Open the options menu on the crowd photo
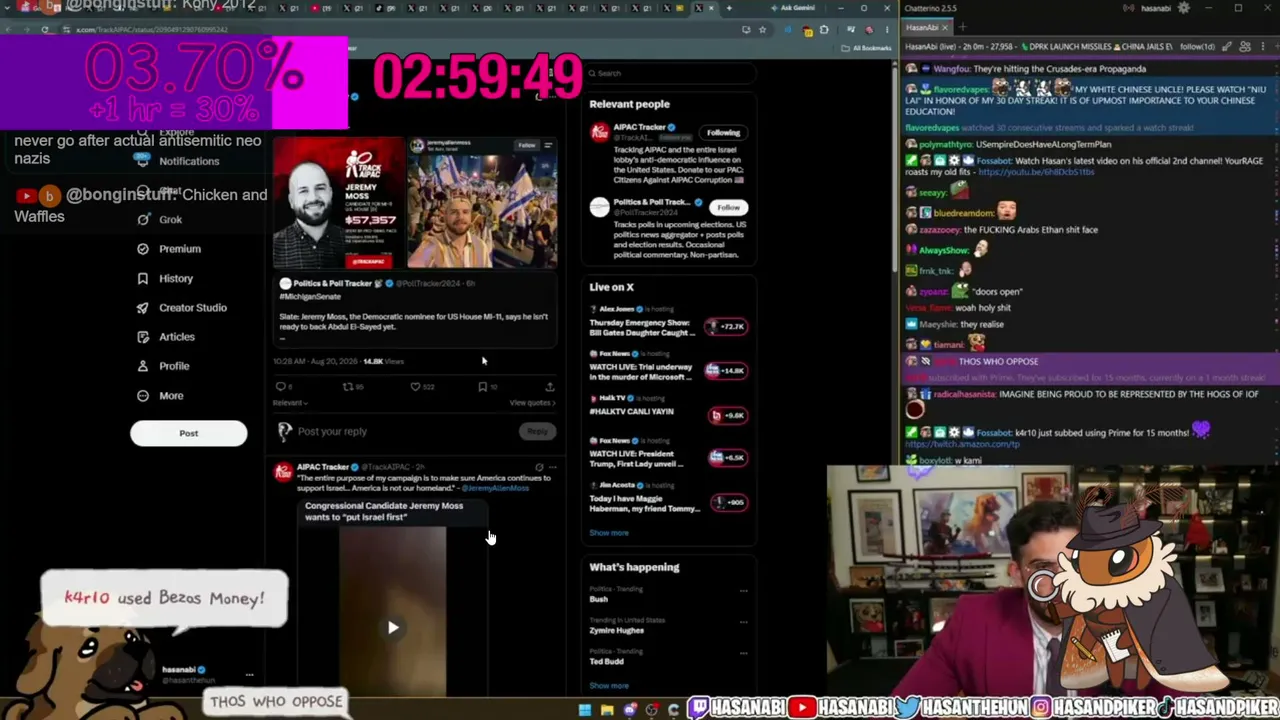 coord(548,146)
